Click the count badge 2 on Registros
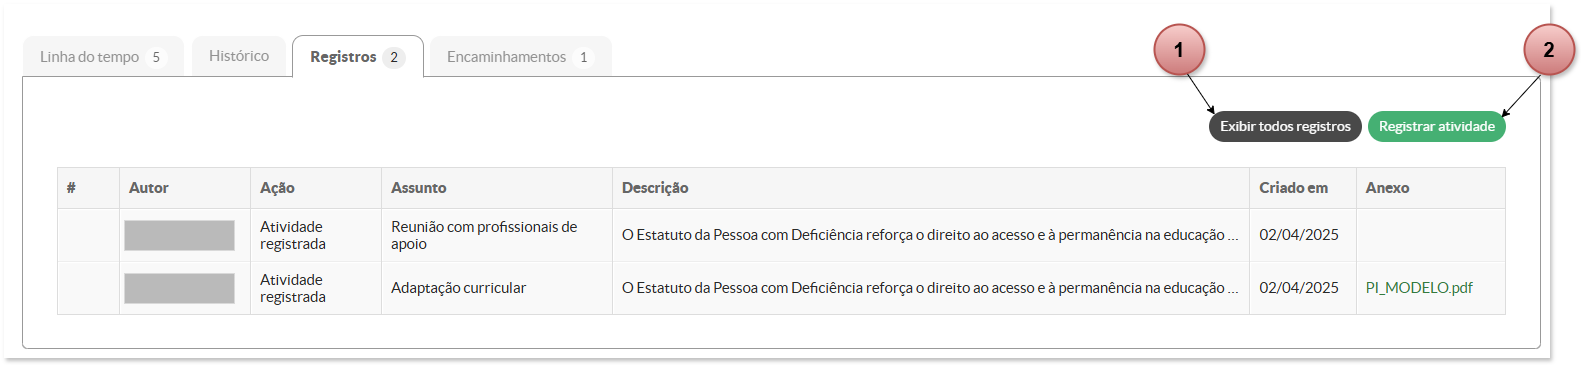 394,57
